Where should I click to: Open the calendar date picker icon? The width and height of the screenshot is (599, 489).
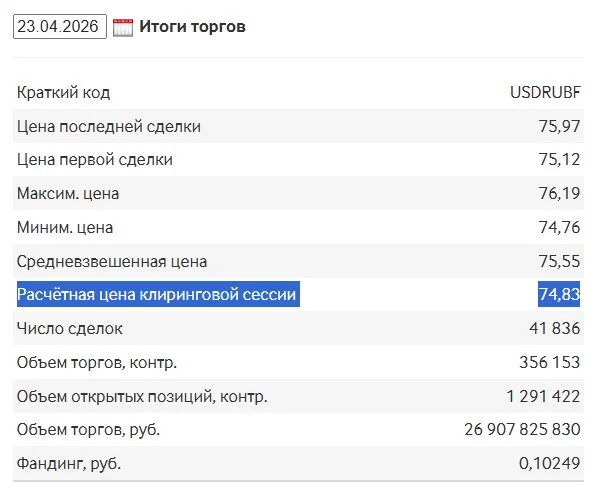click(x=123, y=28)
